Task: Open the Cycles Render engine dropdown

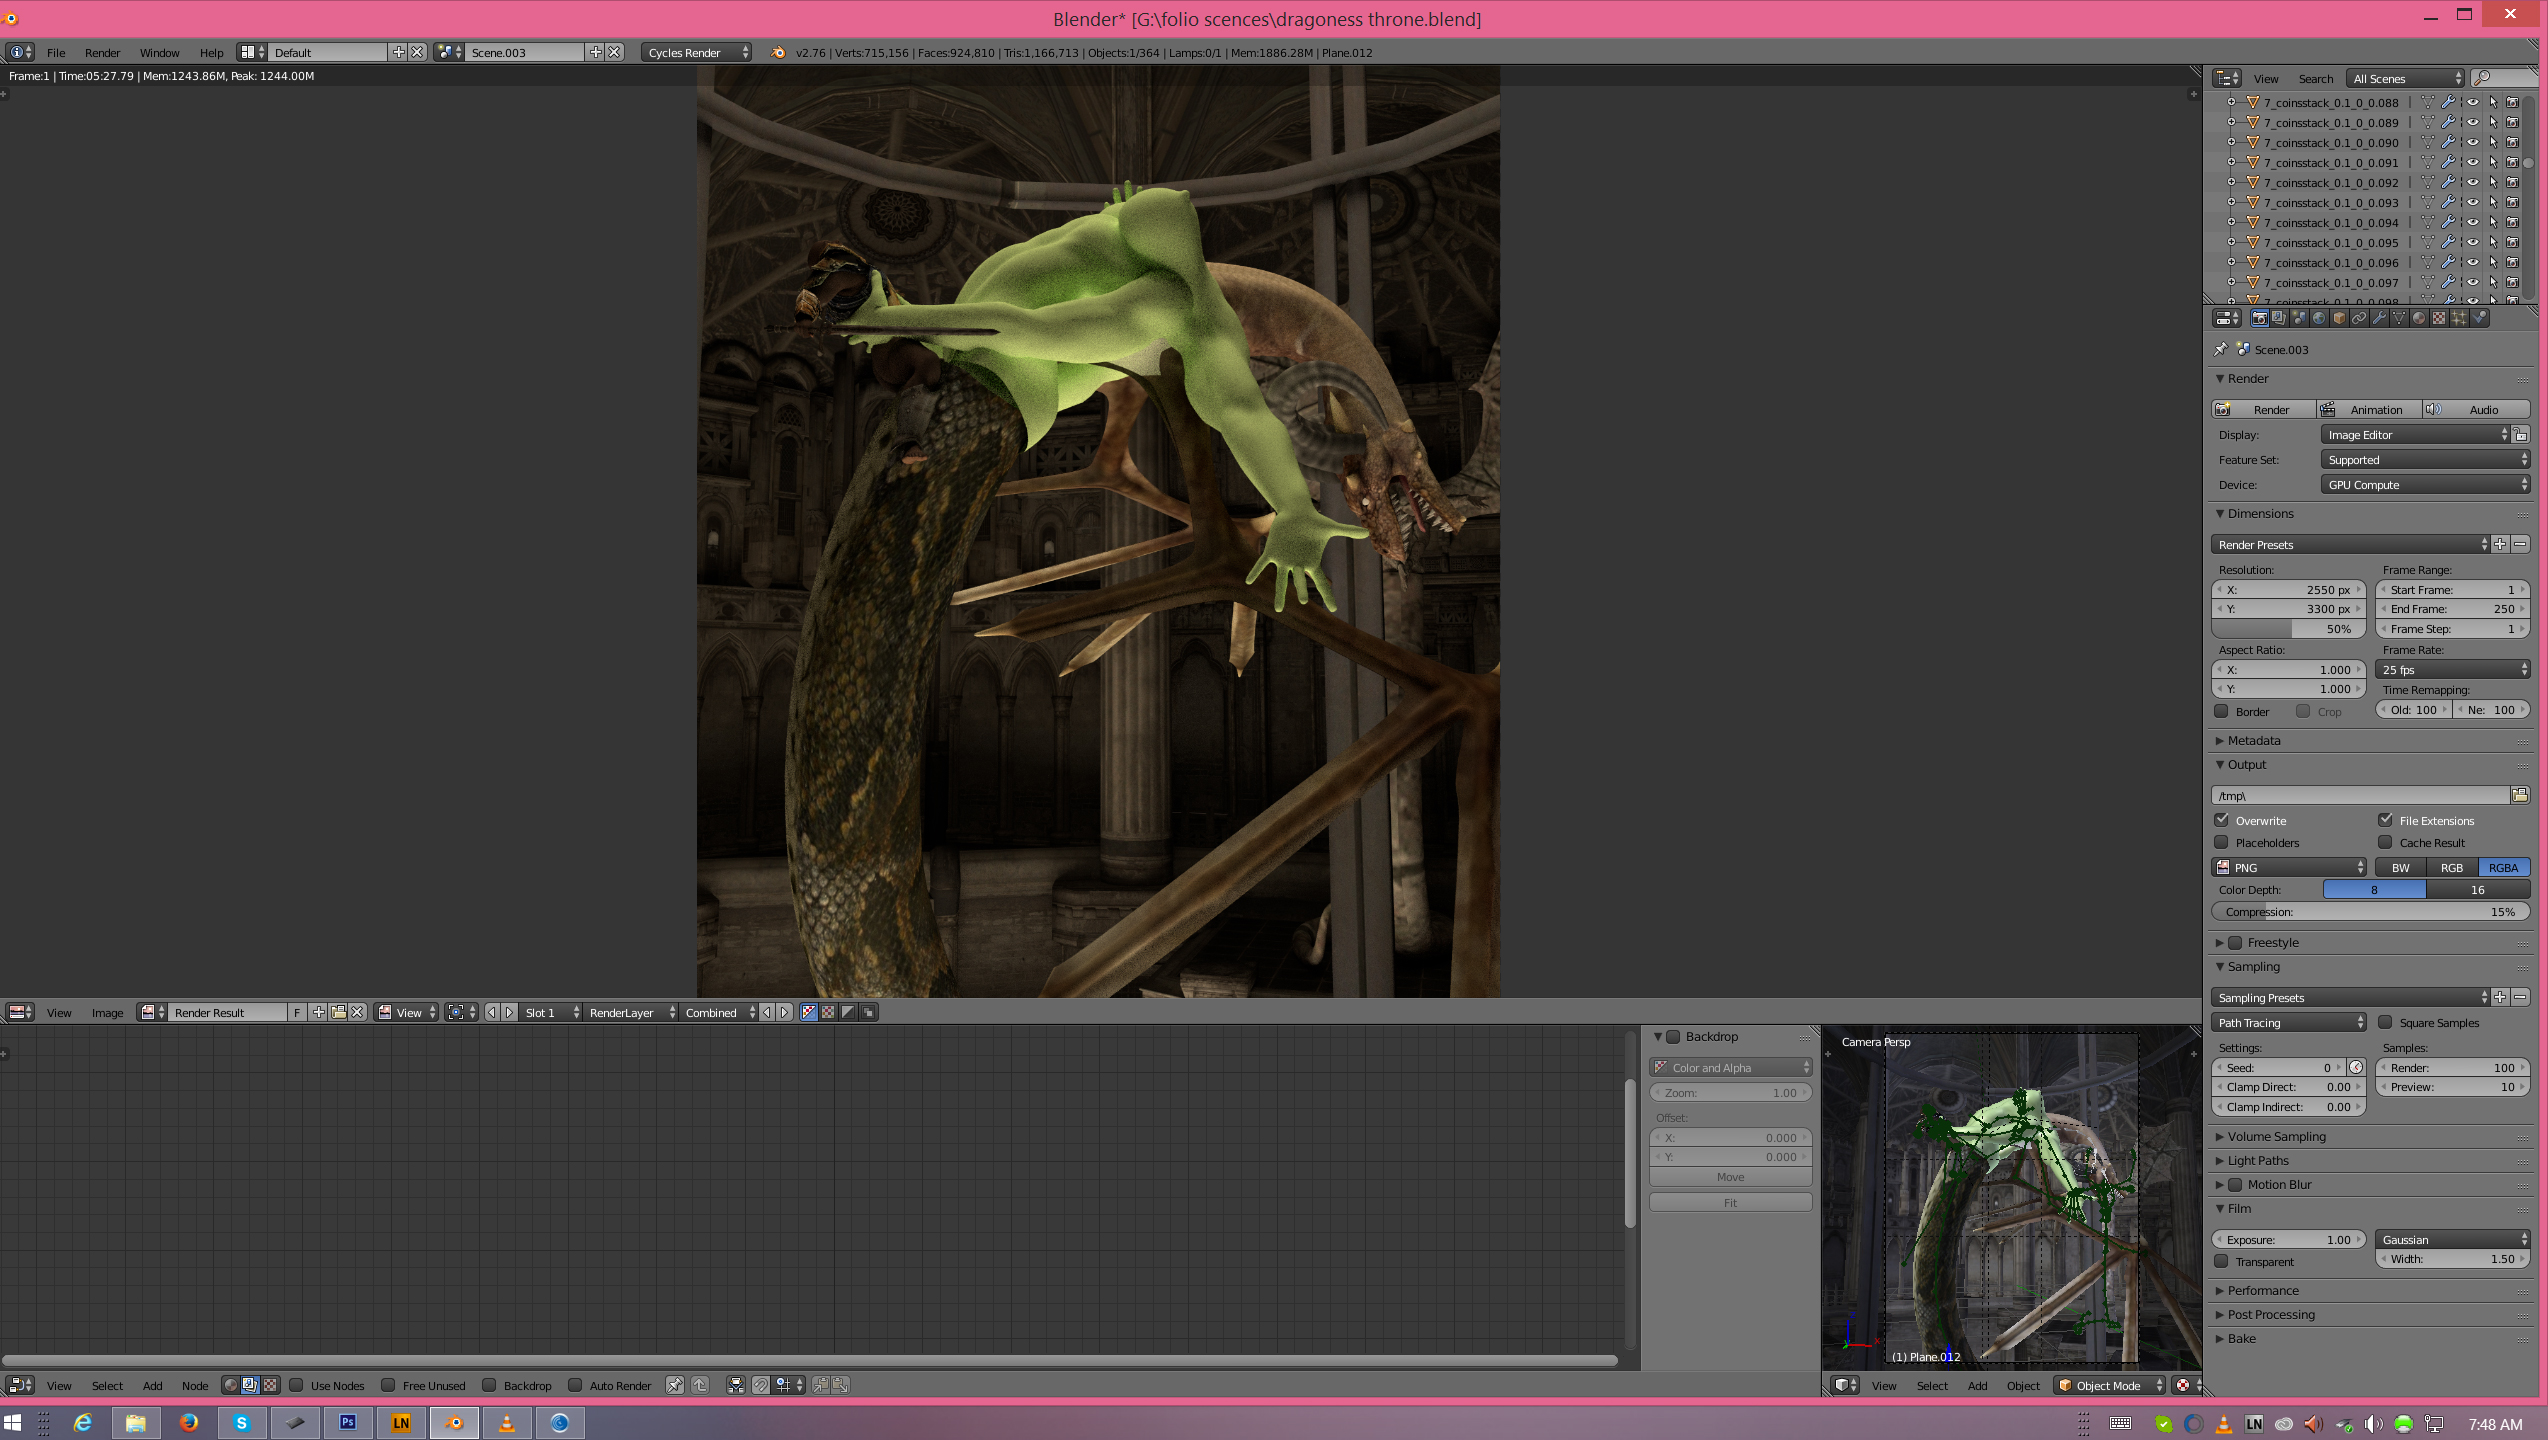Action: [696, 52]
